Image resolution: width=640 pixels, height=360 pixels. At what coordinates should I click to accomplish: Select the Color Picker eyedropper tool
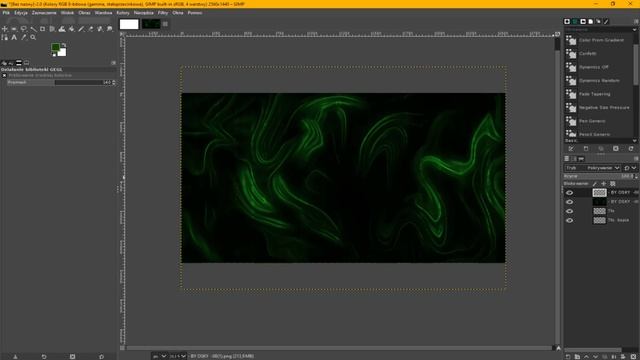(24, 38)
